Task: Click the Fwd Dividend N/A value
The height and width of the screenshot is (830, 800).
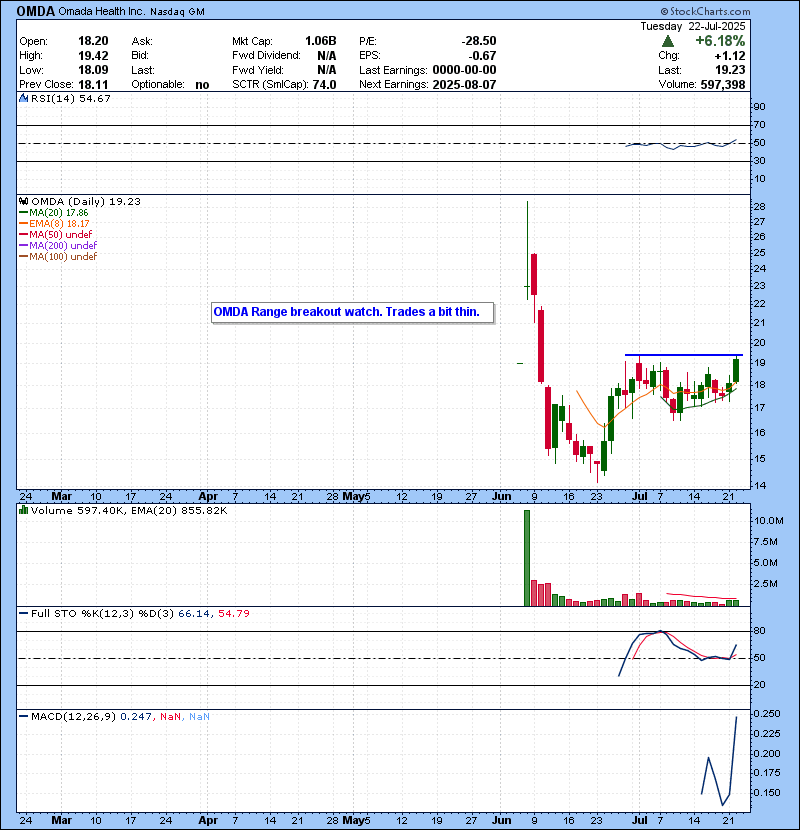Action: click(x=327, y=56)
